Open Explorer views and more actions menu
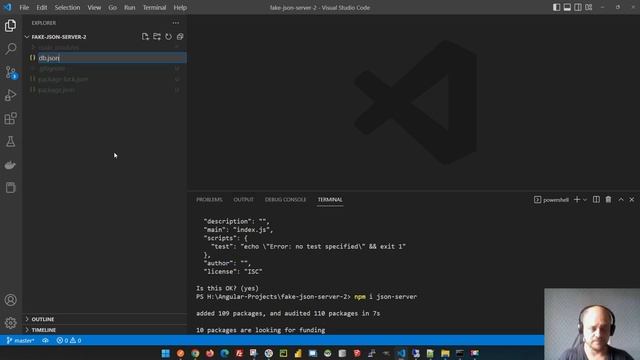Viewport: 640px width, 360px height. coord(176,23)
